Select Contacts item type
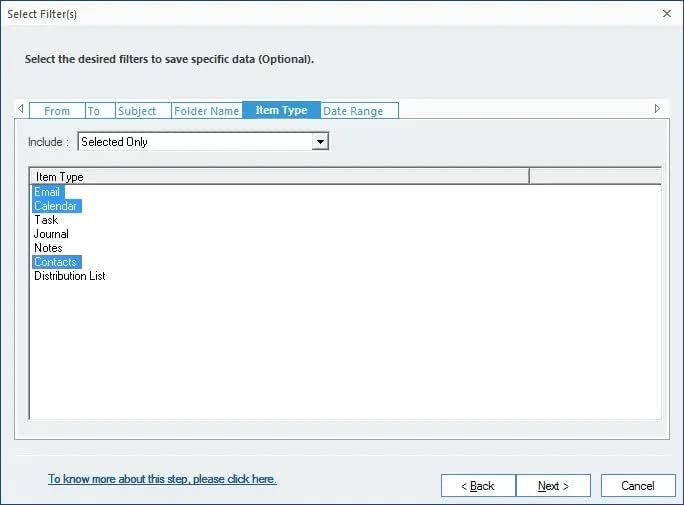The height and width of the screenshot is (505, 684). 56,262
